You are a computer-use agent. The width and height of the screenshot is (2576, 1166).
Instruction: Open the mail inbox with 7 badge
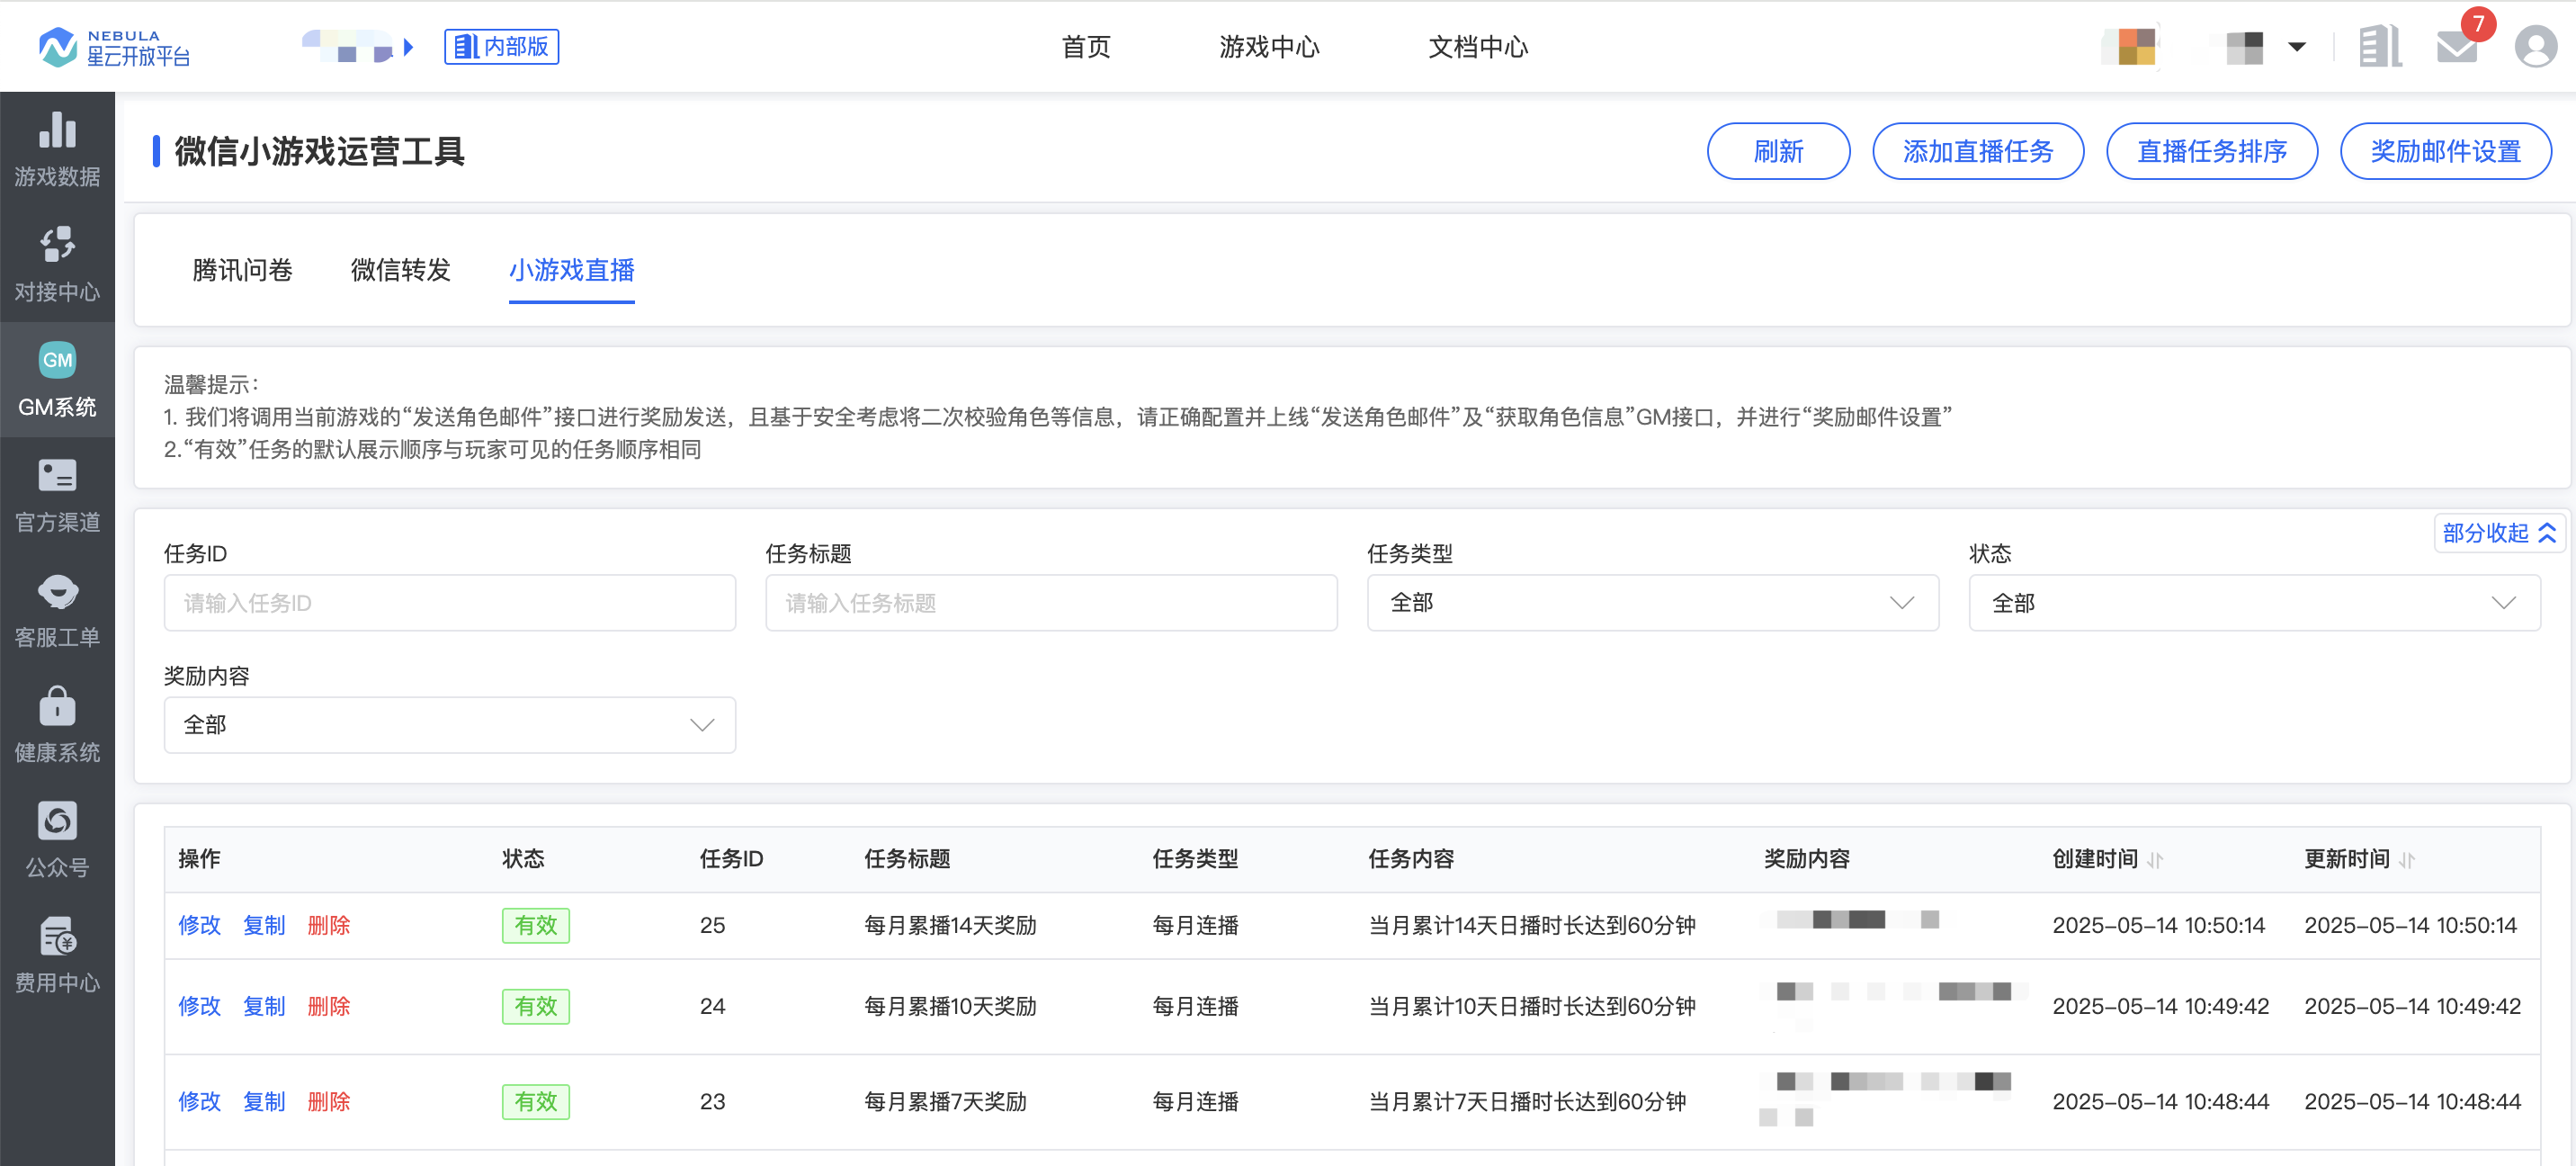pos(2456,46)
